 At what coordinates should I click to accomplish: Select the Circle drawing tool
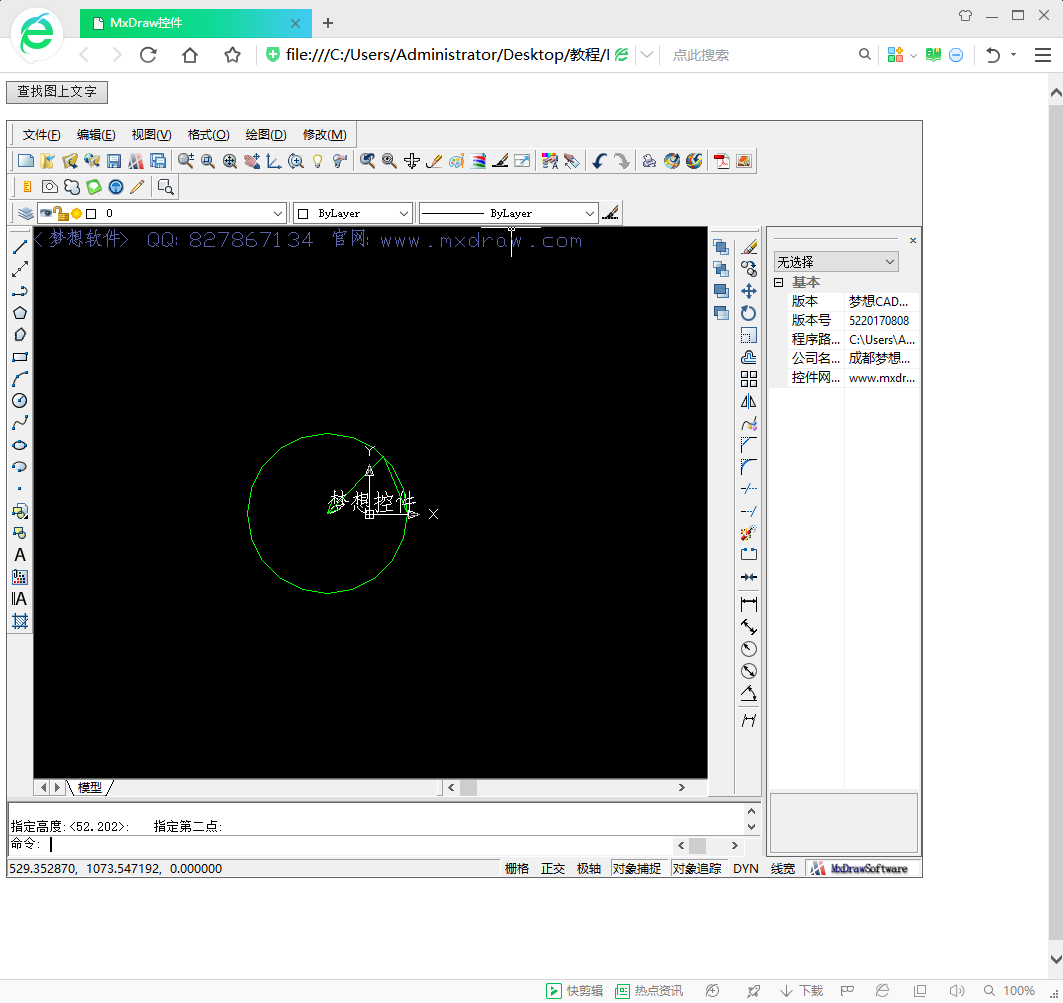point(20,401)
